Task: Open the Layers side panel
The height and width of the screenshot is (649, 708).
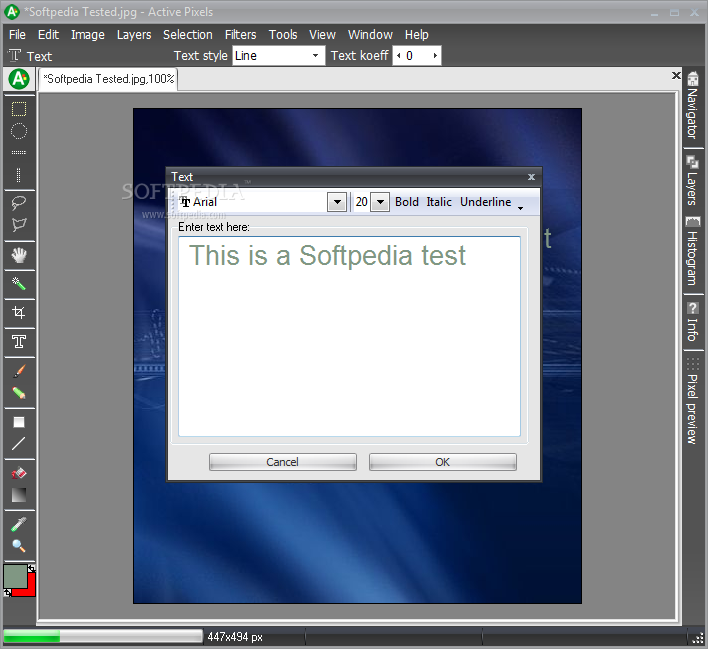Action: click(692, 181)
